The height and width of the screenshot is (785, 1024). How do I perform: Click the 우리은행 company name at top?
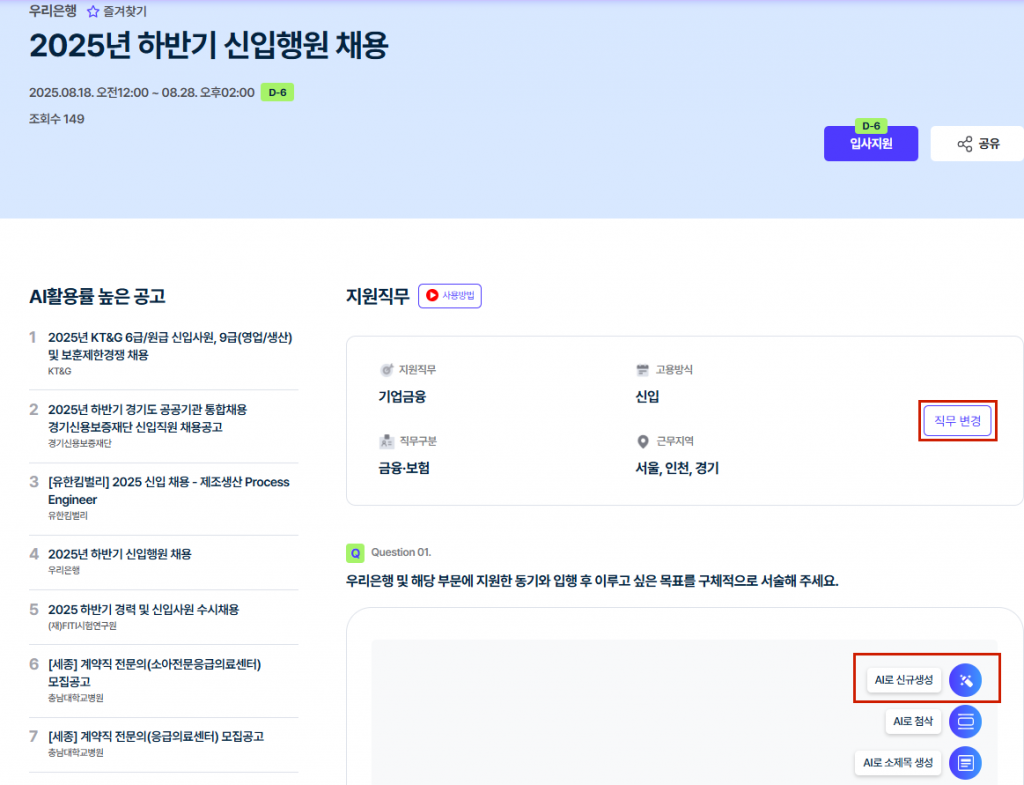pos(52,11)
